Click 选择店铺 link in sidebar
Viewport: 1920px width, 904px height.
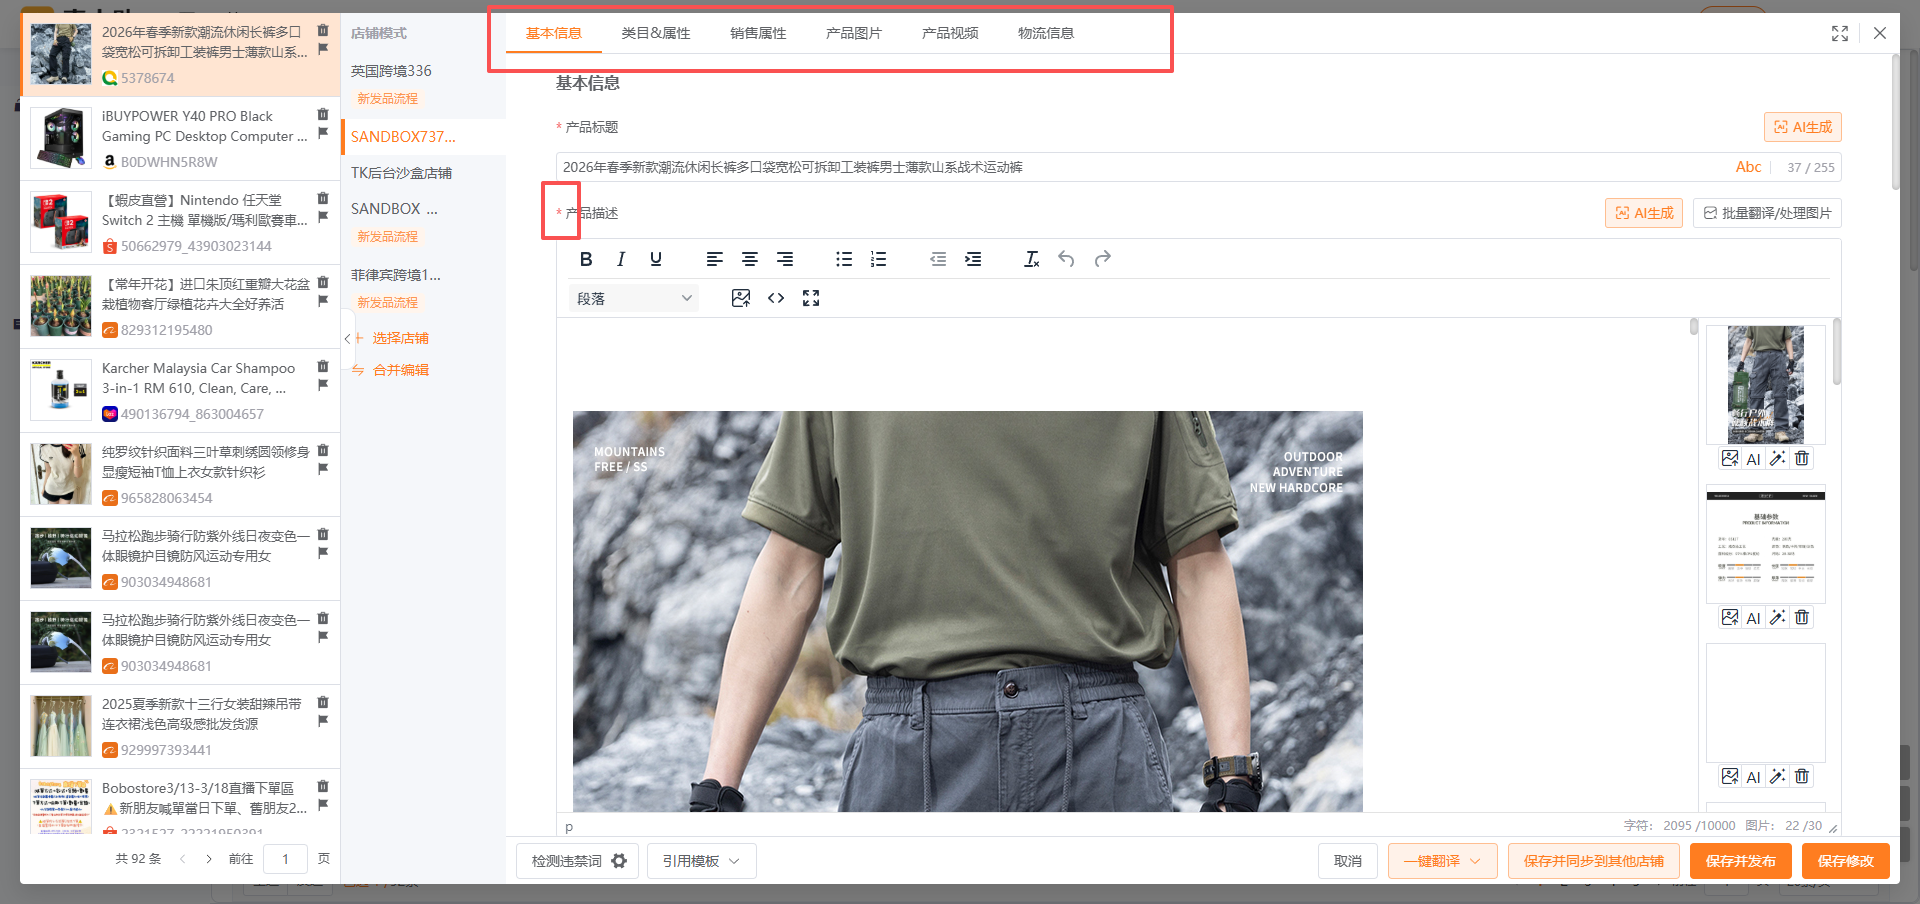pos(401,338)
